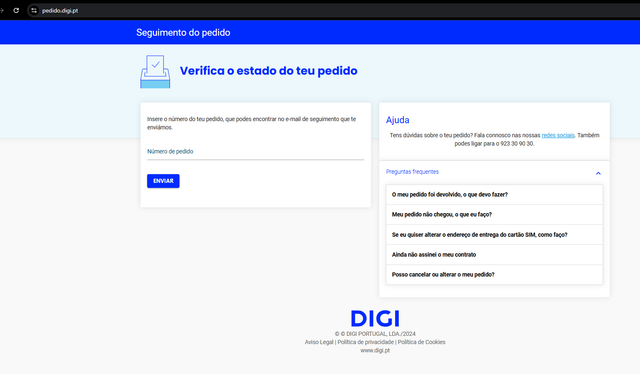Image resolution: width=640 pixels, height=374 pixels.
Task: Expand the alterar endereço de entrega question
Action: tap(494, 235)
